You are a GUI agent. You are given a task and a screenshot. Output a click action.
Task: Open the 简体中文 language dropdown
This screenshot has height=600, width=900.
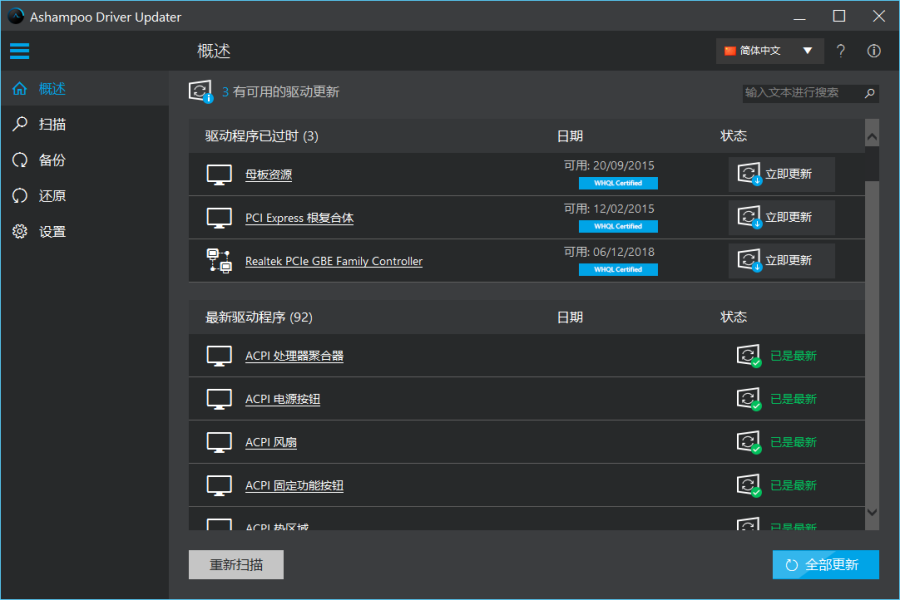pos(770,51)
